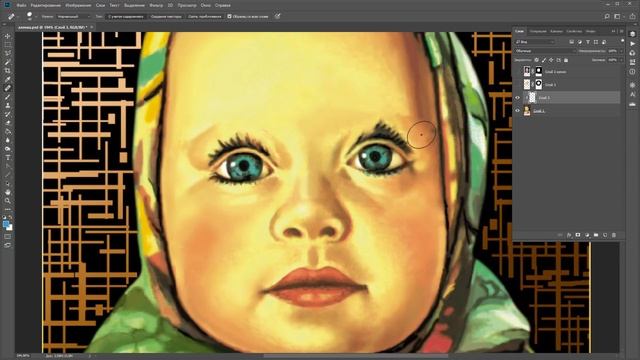Image resolution: width=640 pixels, height=360 pixels.
Task: Select the Gradient fill tool
Action: [x=7, y=131]
